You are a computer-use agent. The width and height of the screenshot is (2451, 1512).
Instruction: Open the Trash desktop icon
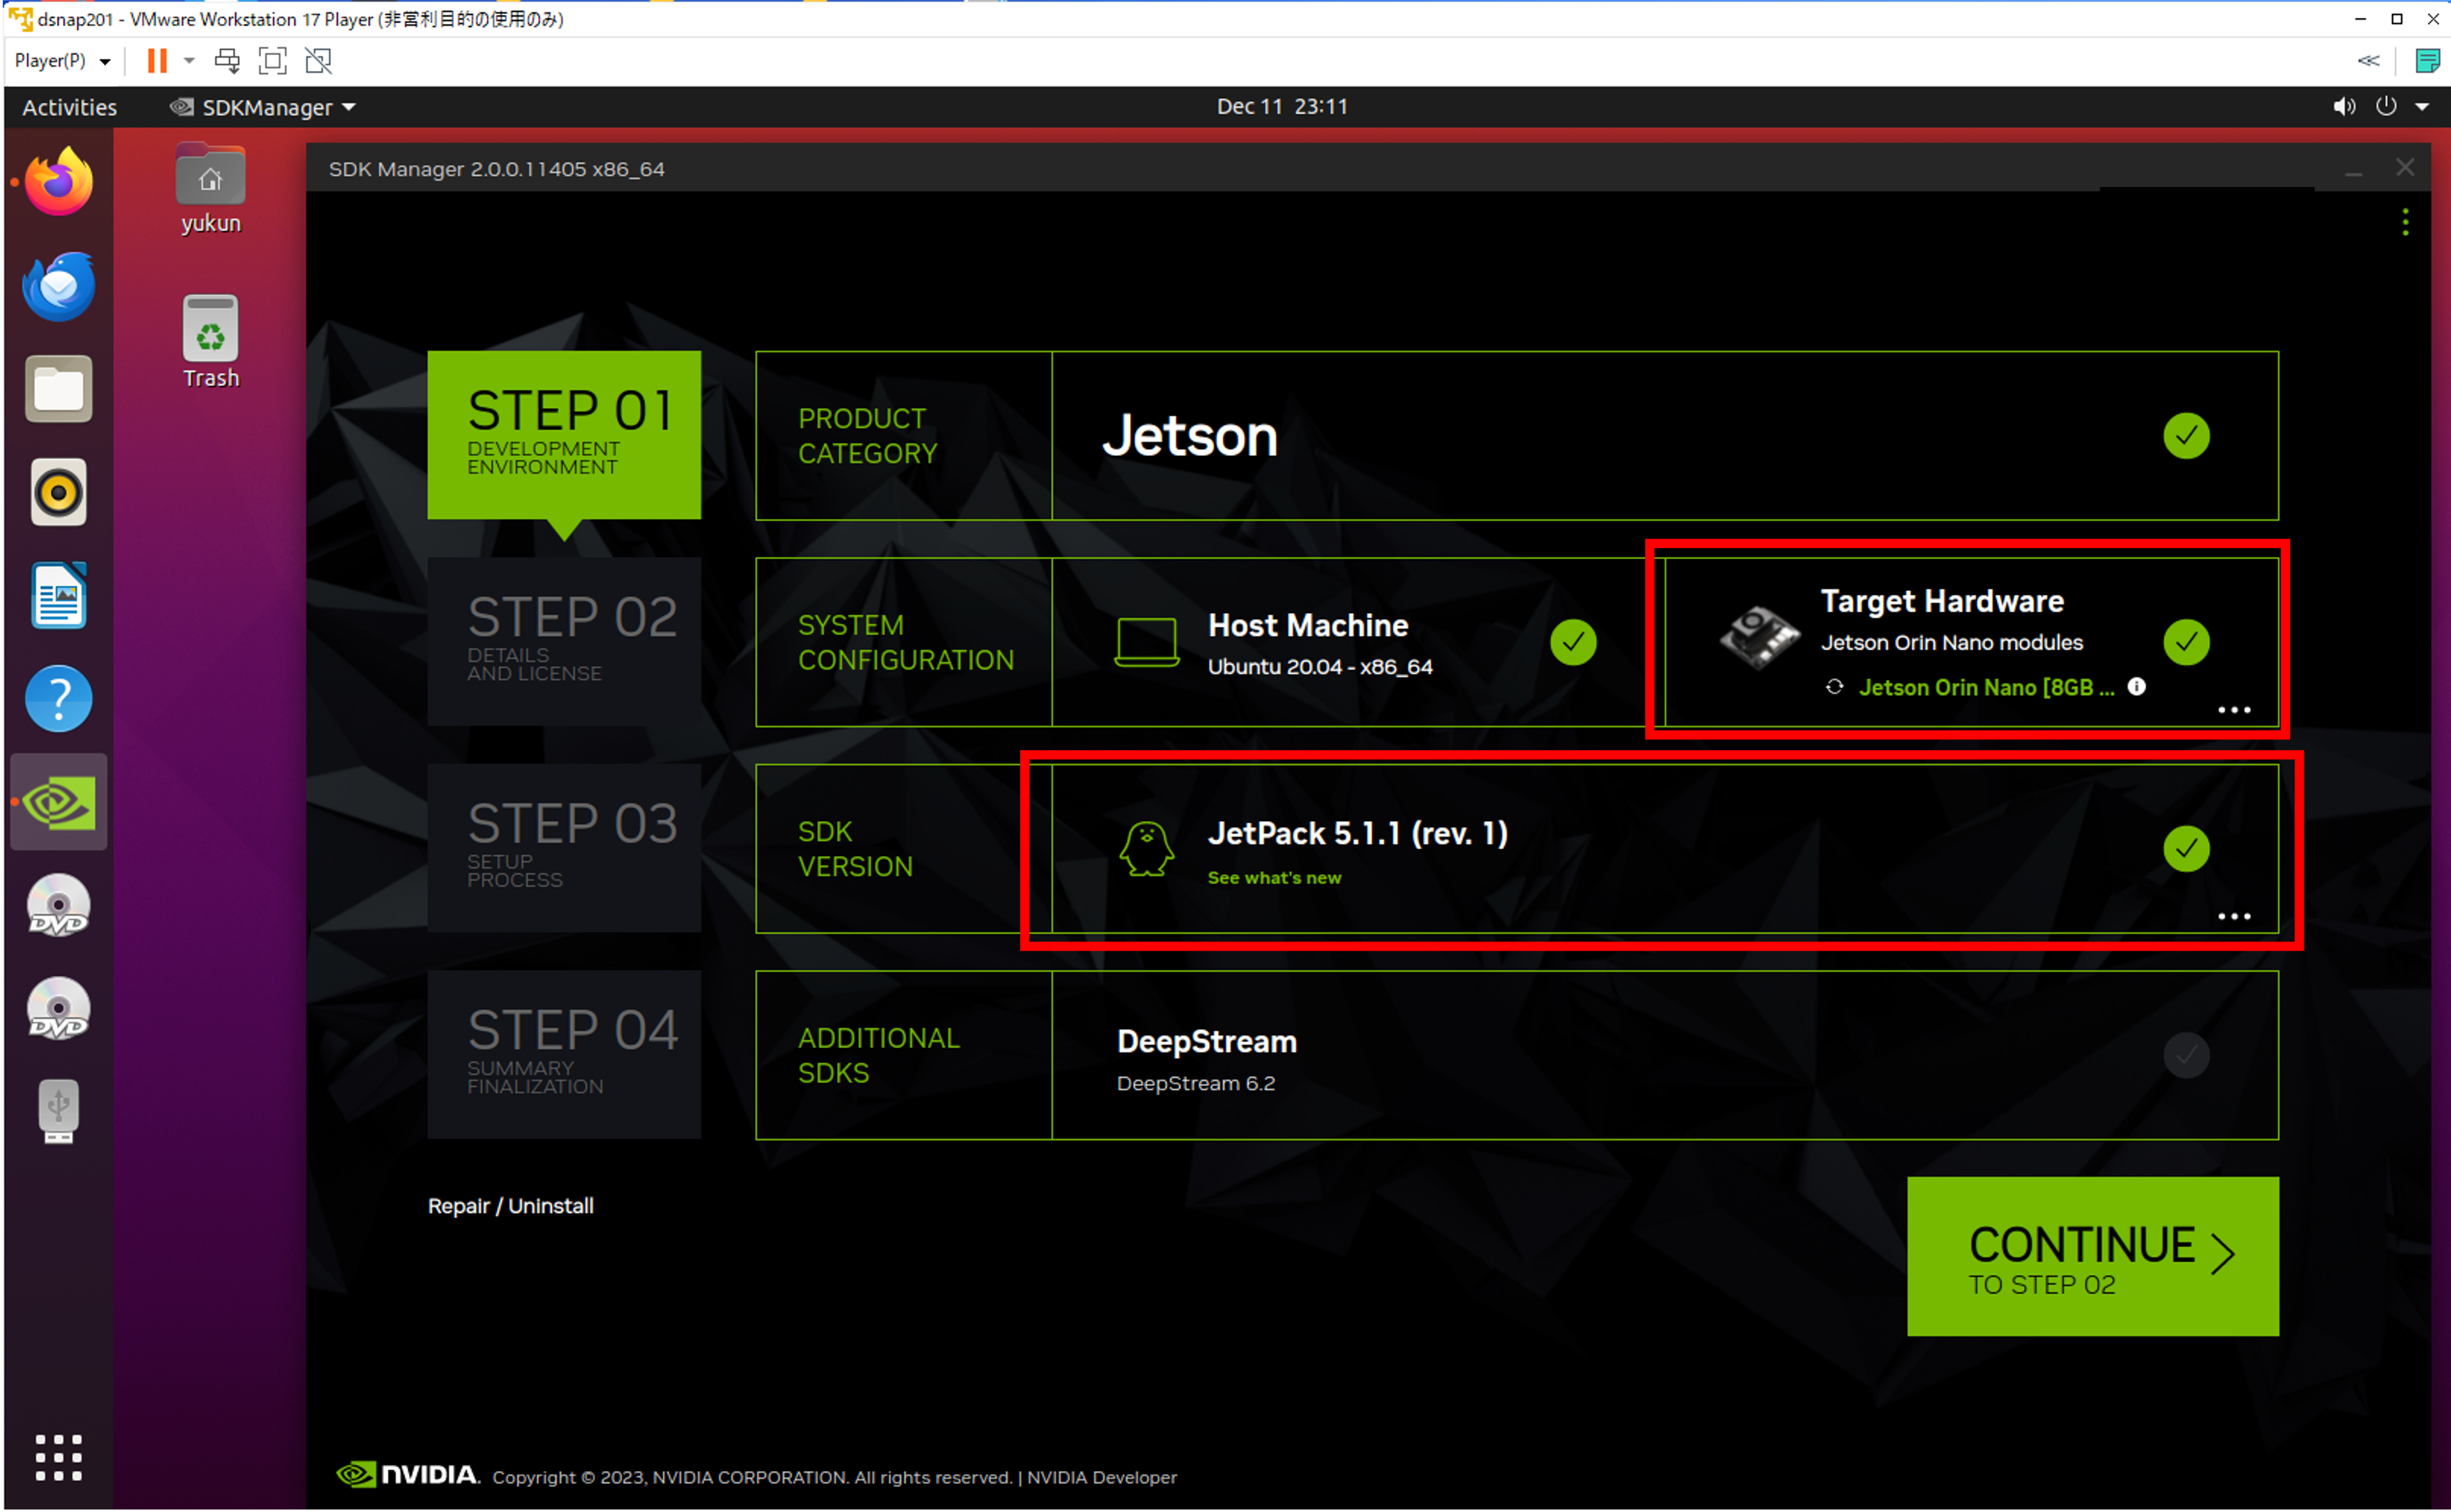coord(210,342)
